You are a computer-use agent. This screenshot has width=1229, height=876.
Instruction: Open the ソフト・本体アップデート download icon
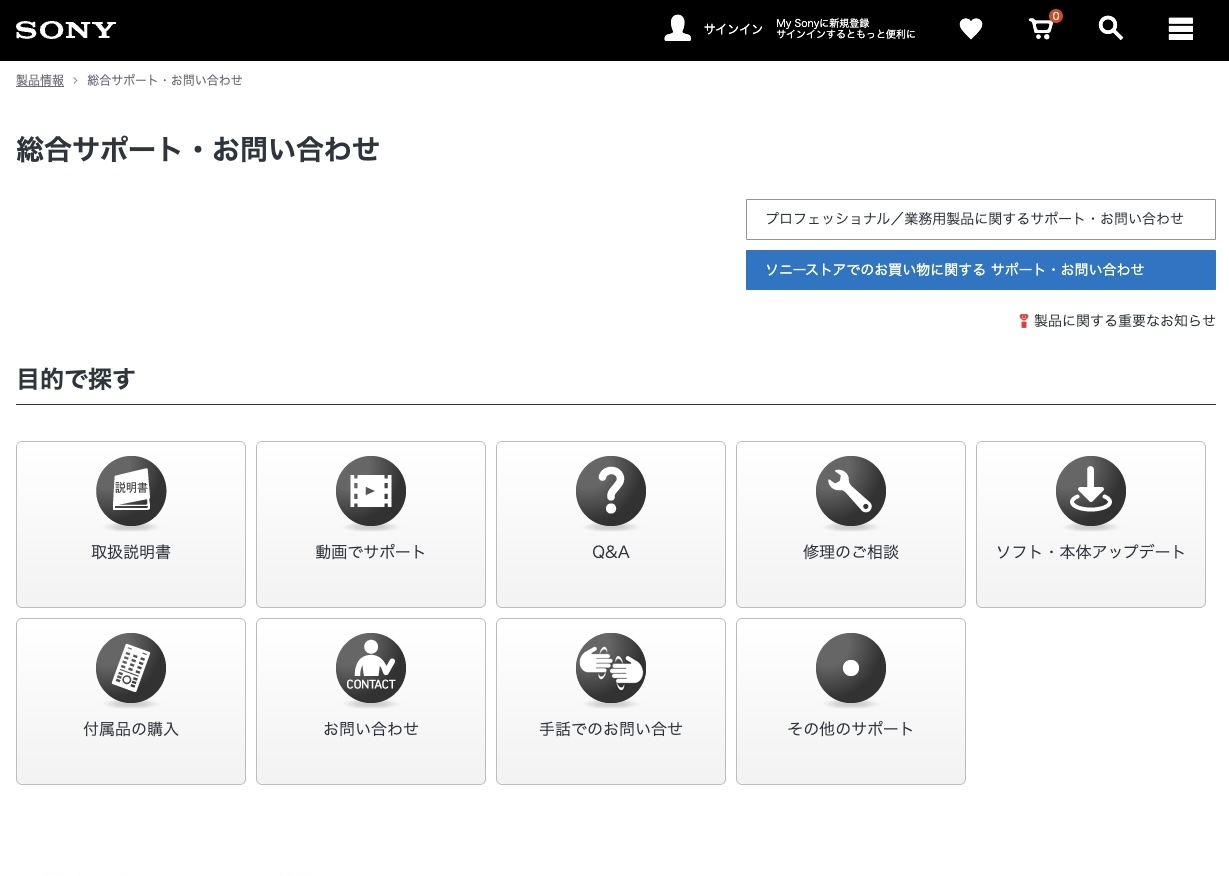pos(1091,492)
